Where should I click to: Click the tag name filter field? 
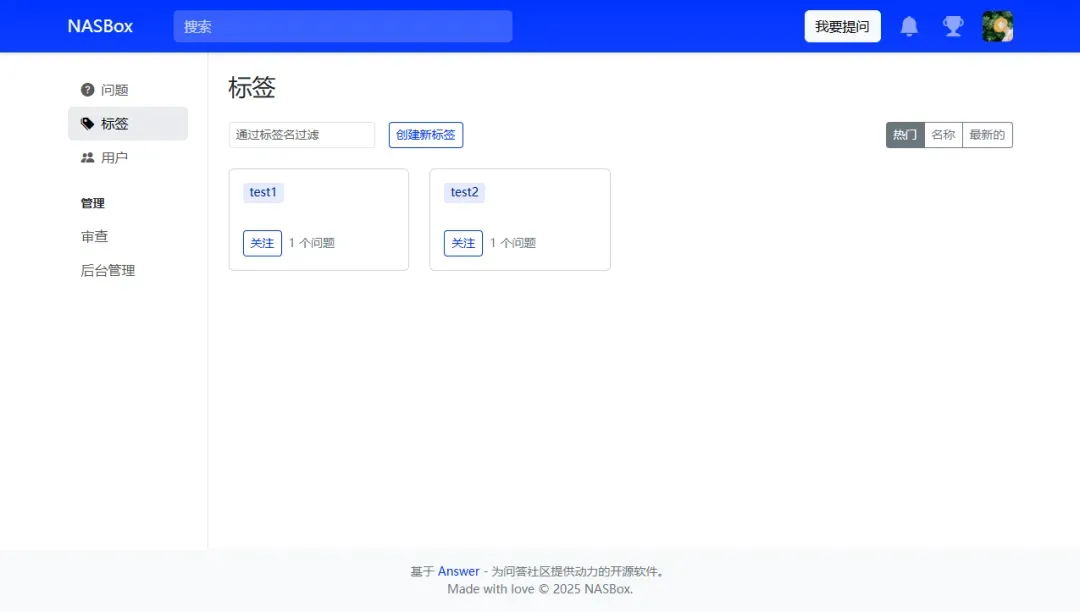(301, 135)
